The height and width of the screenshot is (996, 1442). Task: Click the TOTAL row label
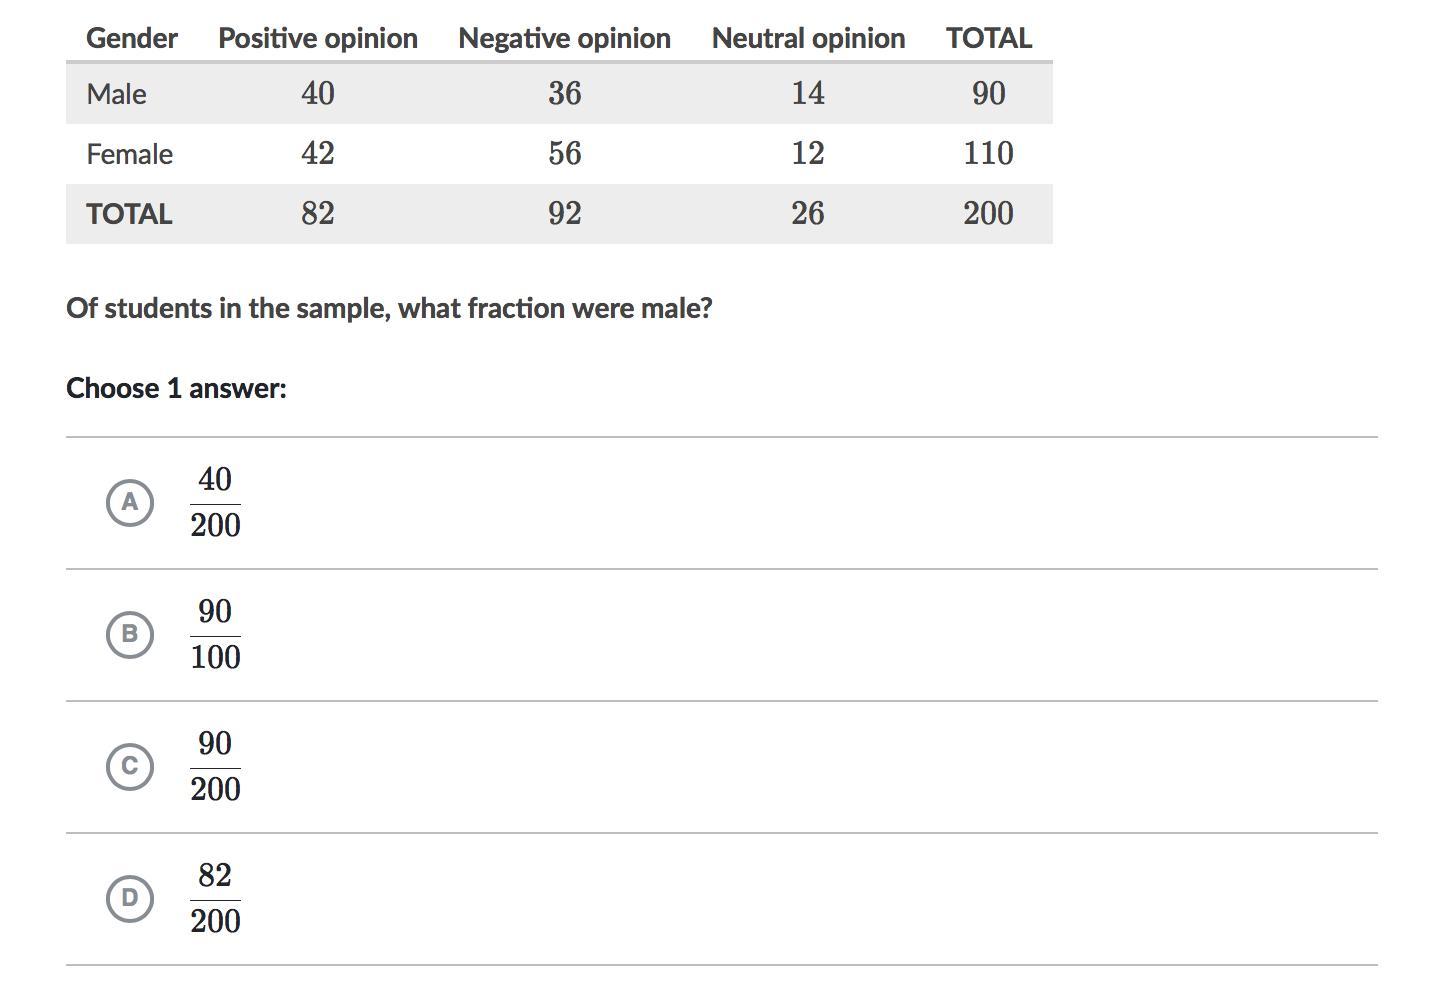coord(130,214)
